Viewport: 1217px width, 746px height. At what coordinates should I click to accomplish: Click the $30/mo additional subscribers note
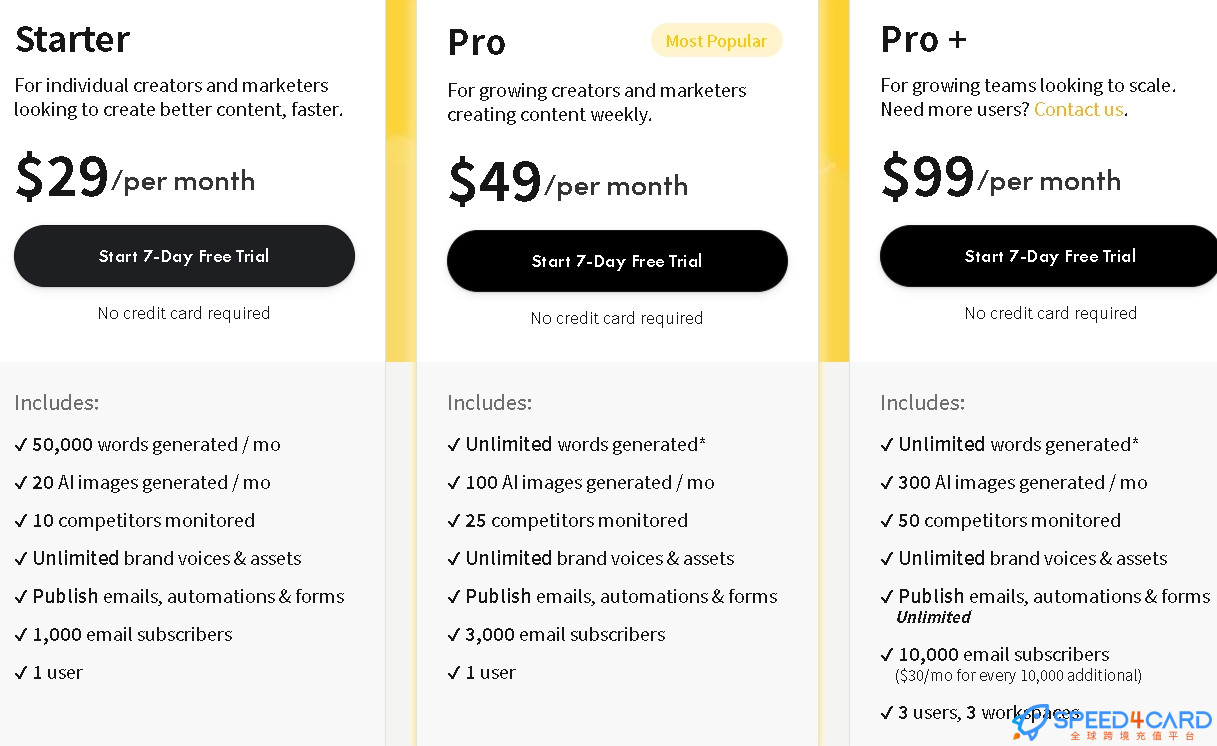coord(1018,676)
